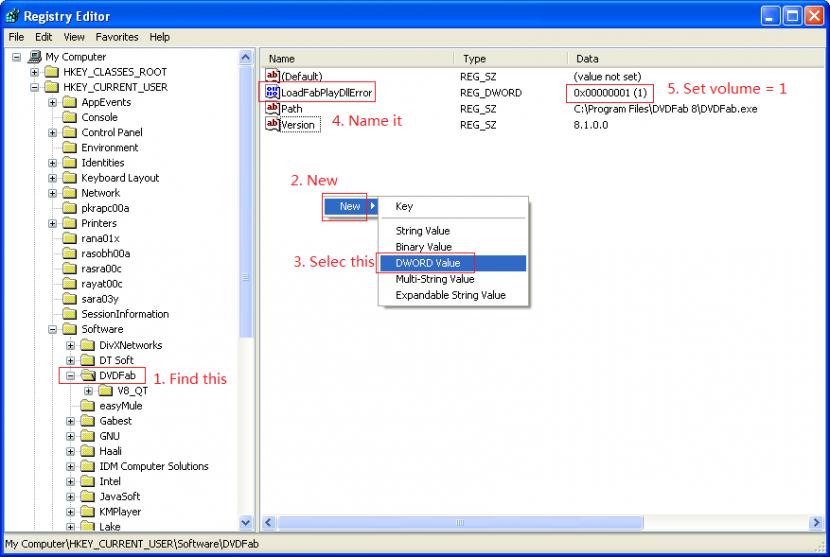Click the AppEvents folder icon
Image resolution: width=830 pixels, height=557 pixels.
70,102
